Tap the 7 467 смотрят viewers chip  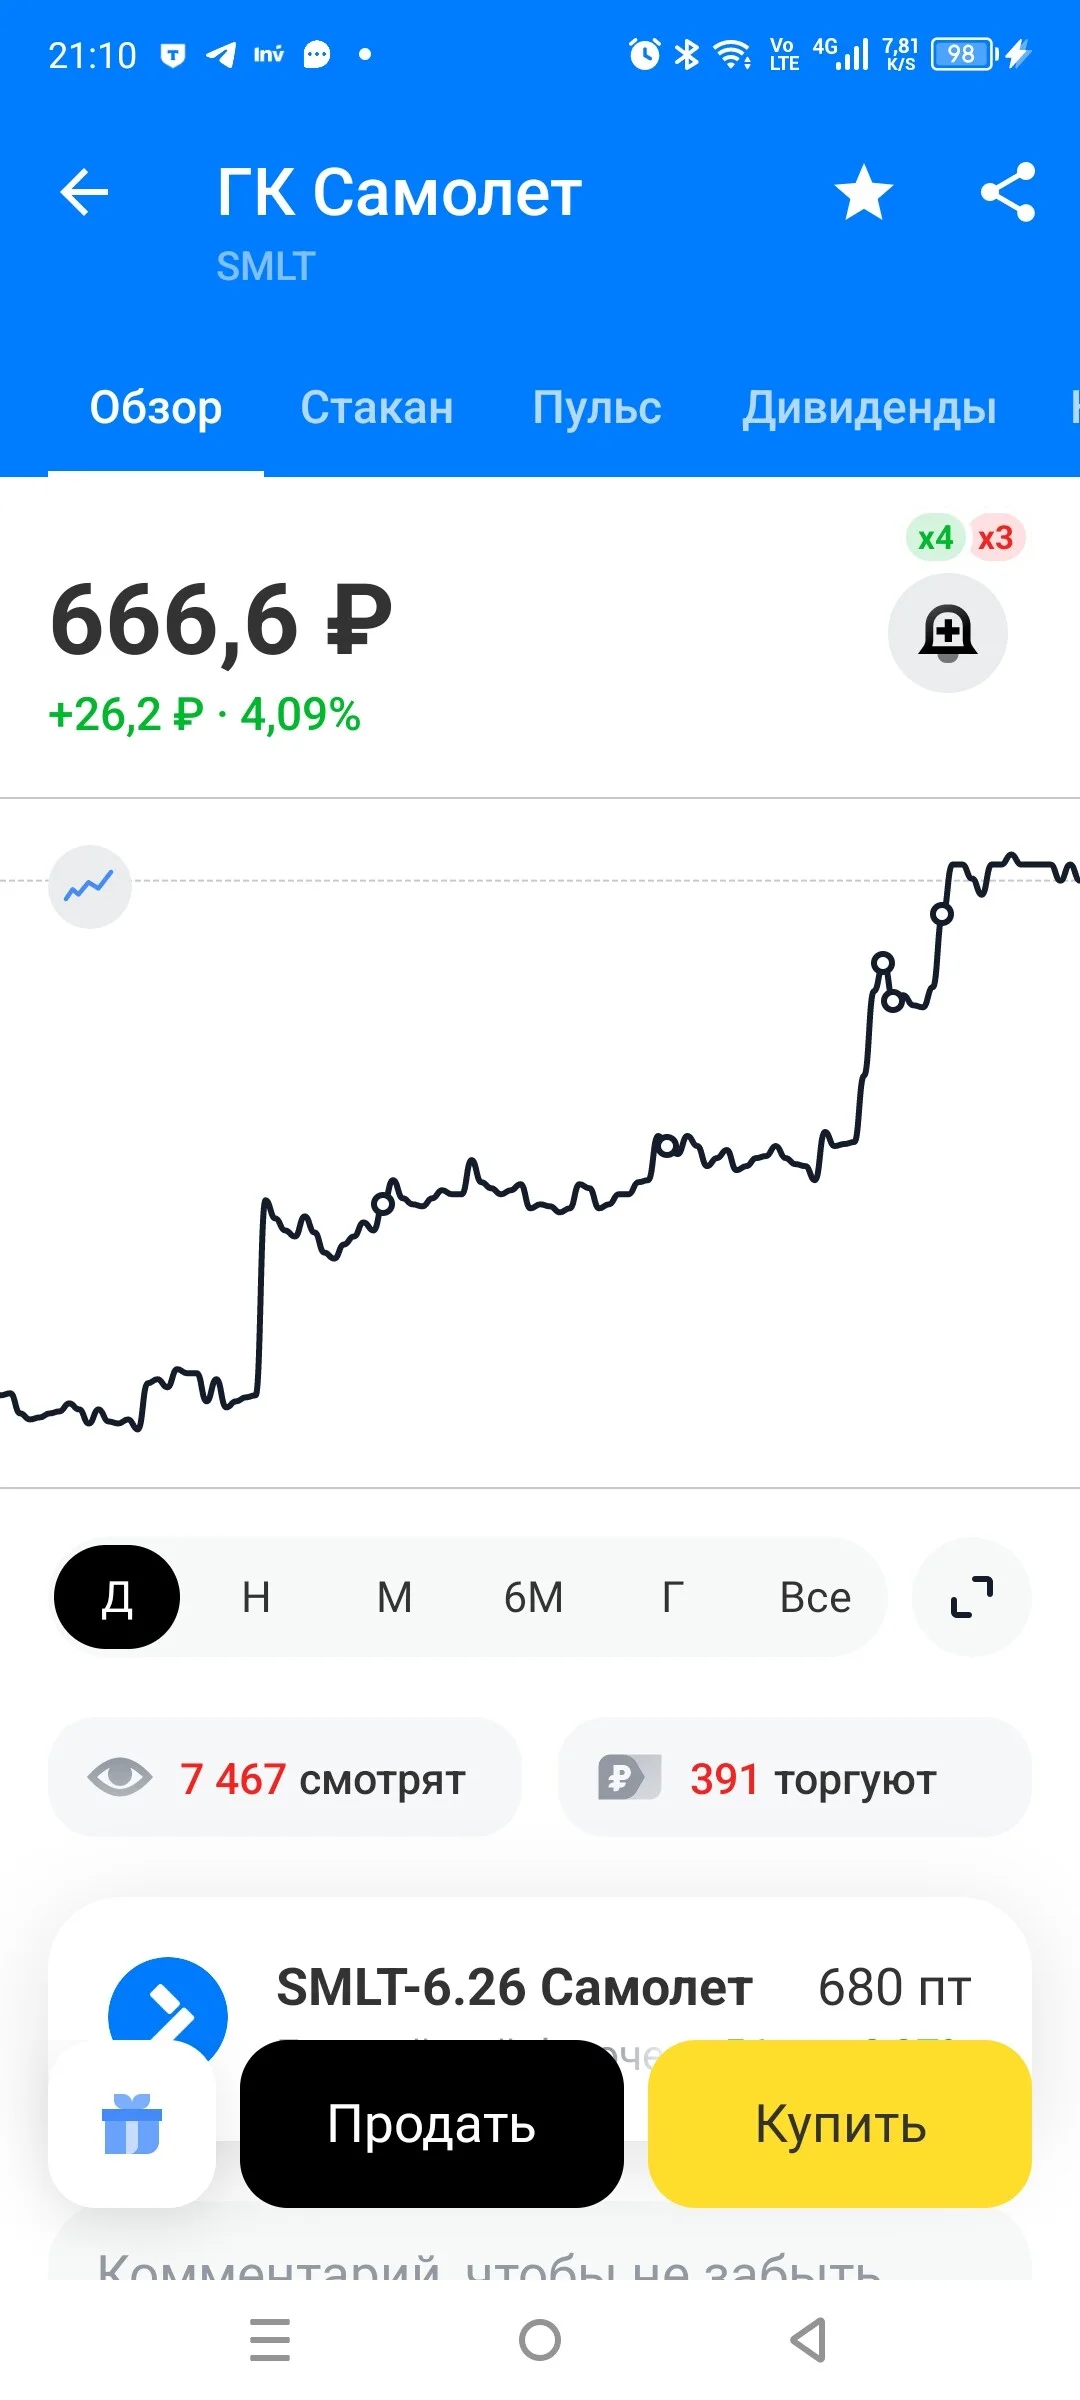(x=285, y=1778)
